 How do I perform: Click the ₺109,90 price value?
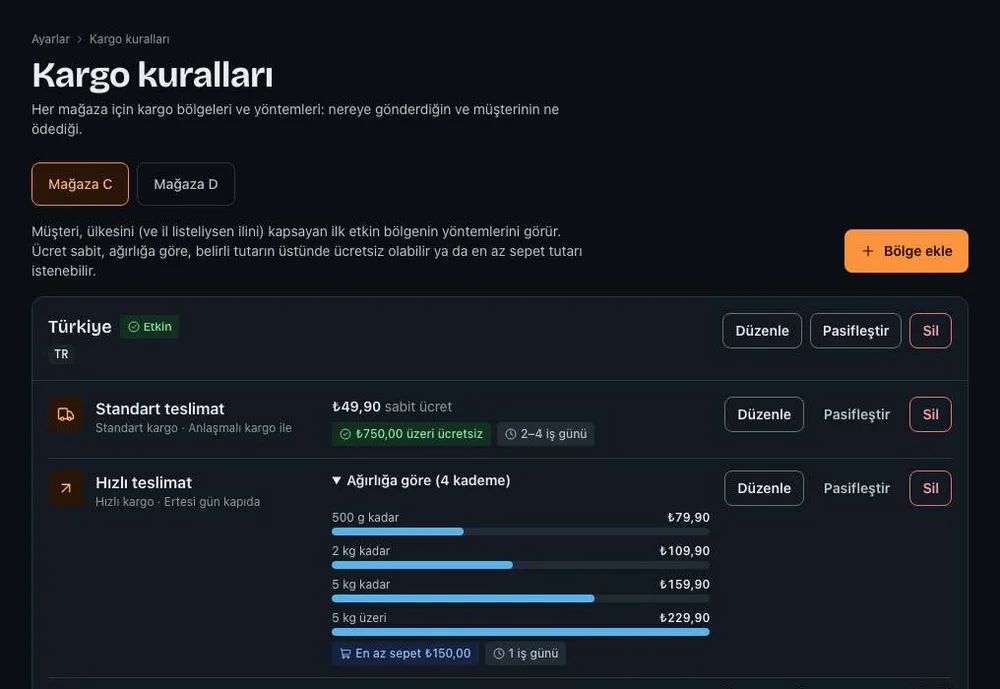tap(684, 551)
